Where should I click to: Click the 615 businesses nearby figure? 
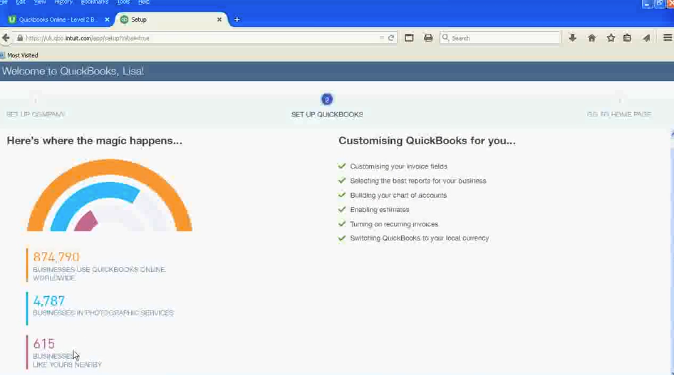[x=44, y=344]
